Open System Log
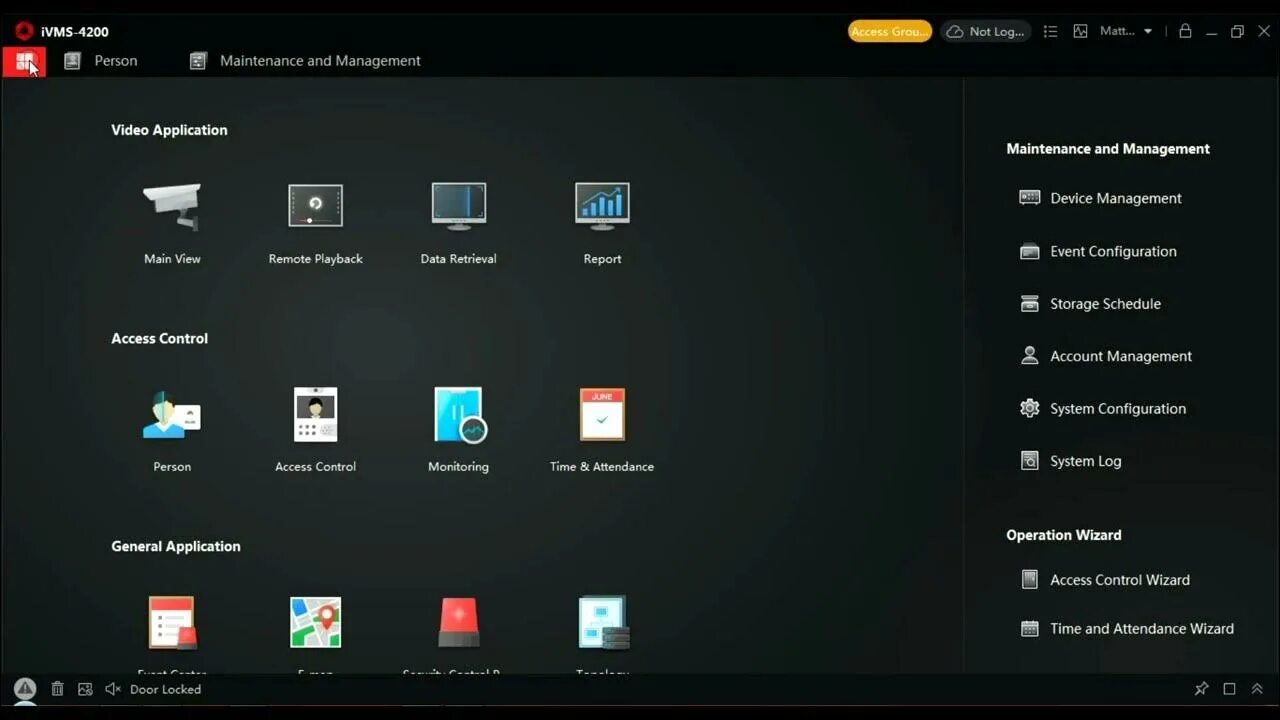1280x720 pixels. point(1070,461)
